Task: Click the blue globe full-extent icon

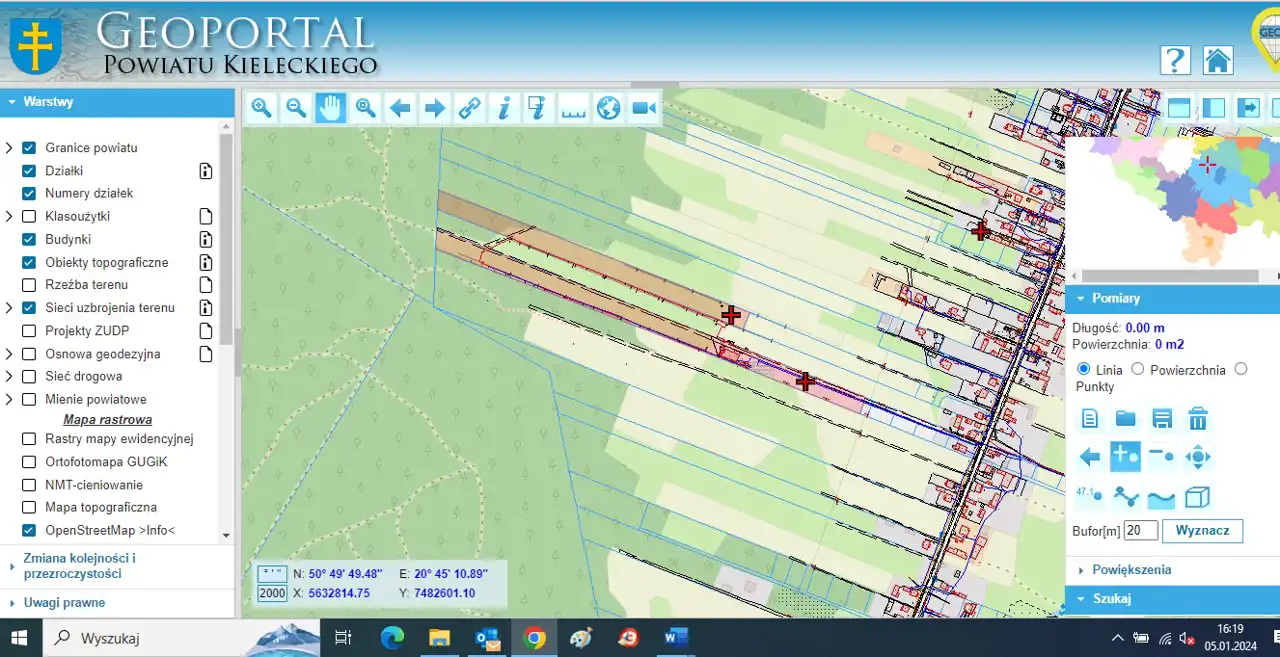Action: click(x=608, y=108)
